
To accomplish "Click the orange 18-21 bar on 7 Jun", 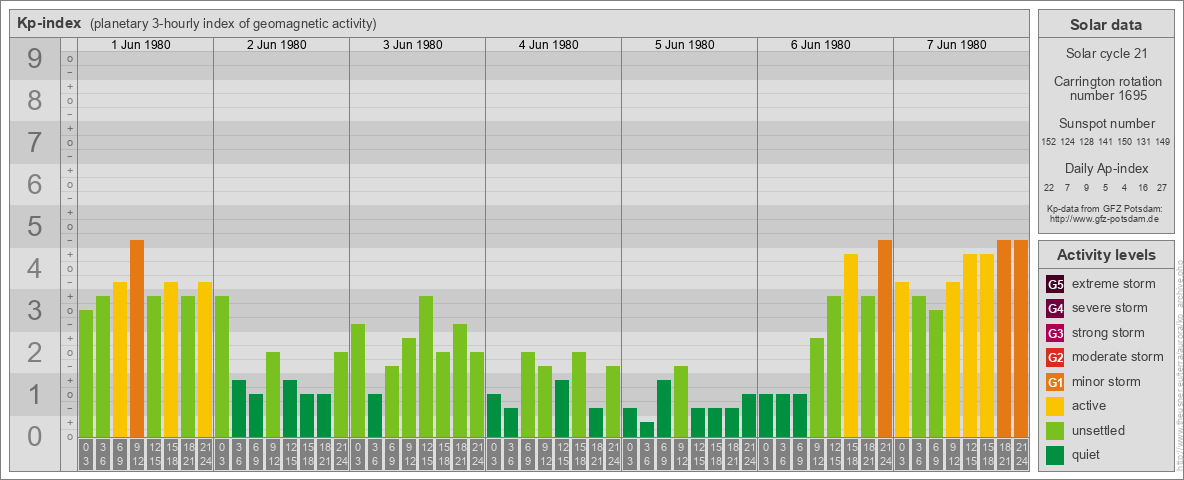I will [x=1004, y=338].
